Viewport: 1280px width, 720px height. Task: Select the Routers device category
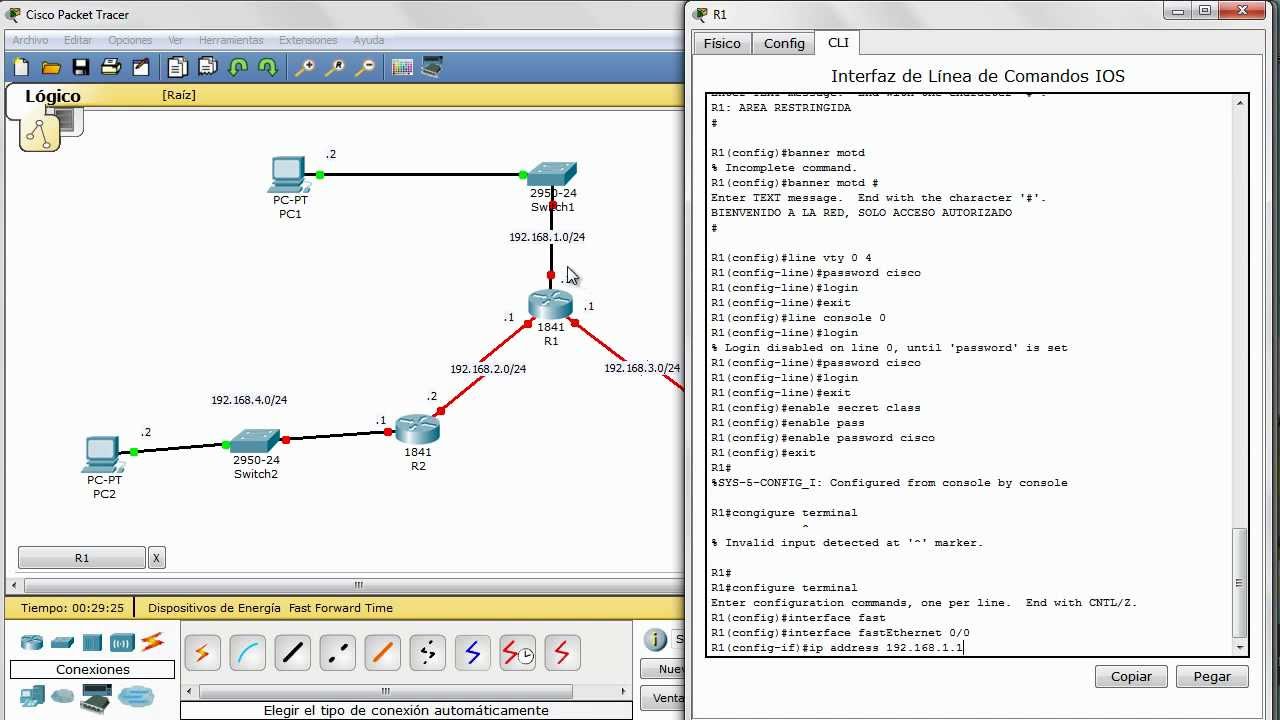click(32, 642)
